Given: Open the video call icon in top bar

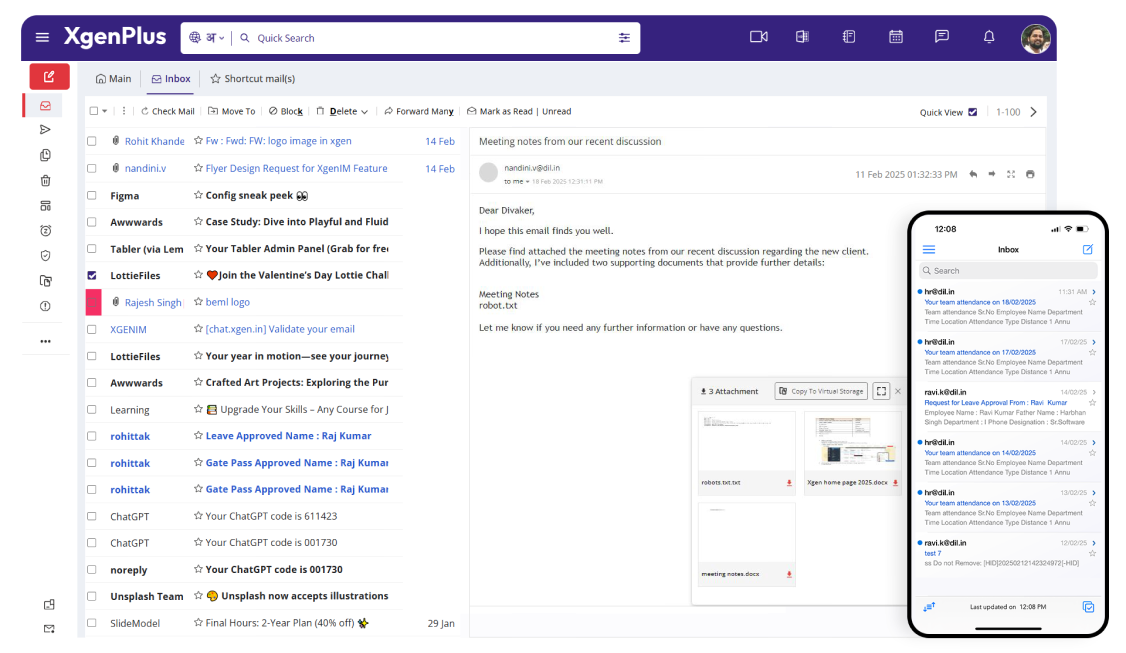Looking at the screenshot, I should coord(758,36).
